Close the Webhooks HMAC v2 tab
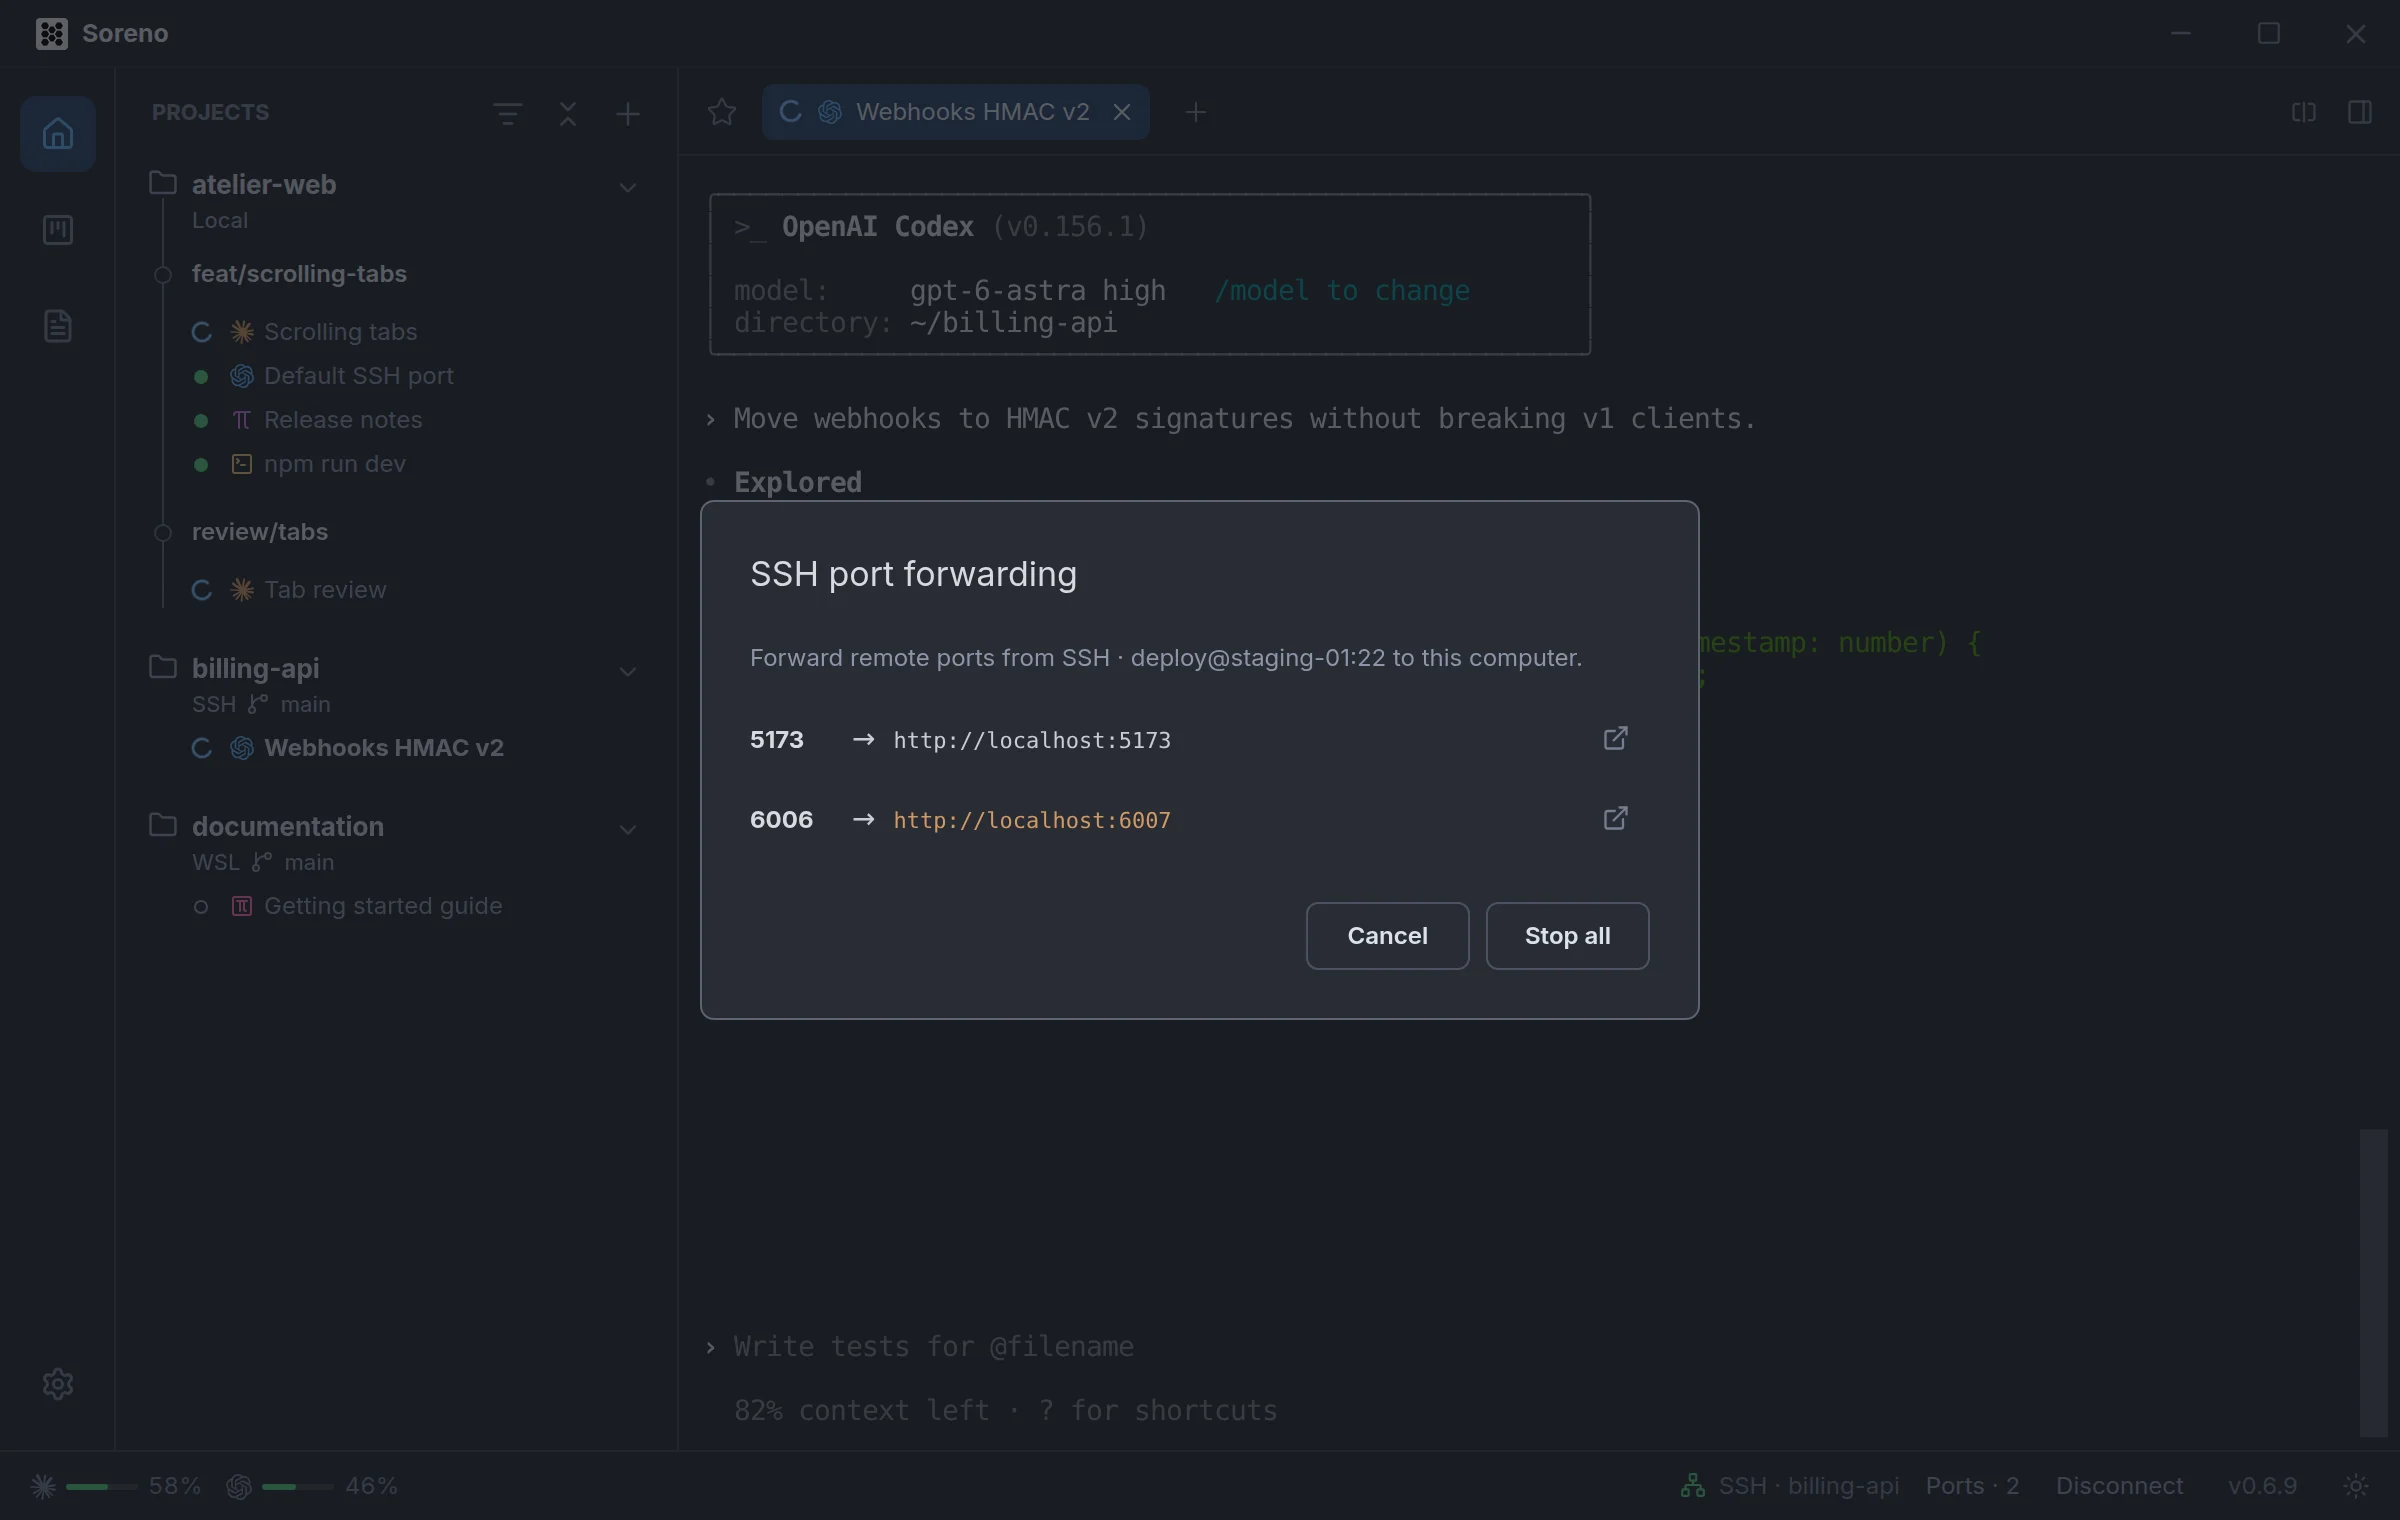Image resolution: width=2400 pixels, height=1520 pixels. tap(1122, 112)
